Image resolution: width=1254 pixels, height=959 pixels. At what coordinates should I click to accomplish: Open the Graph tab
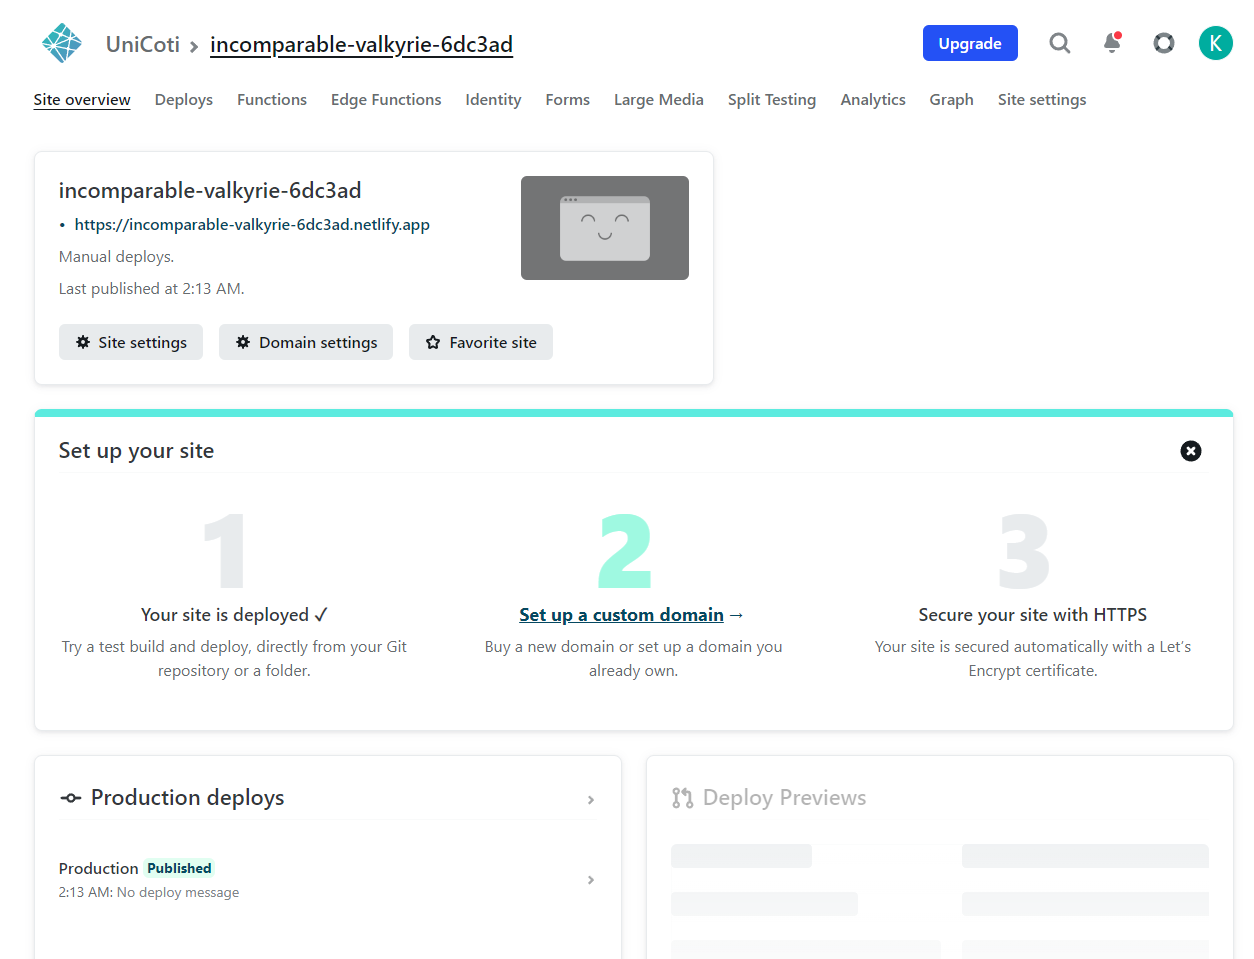[951, 100]
